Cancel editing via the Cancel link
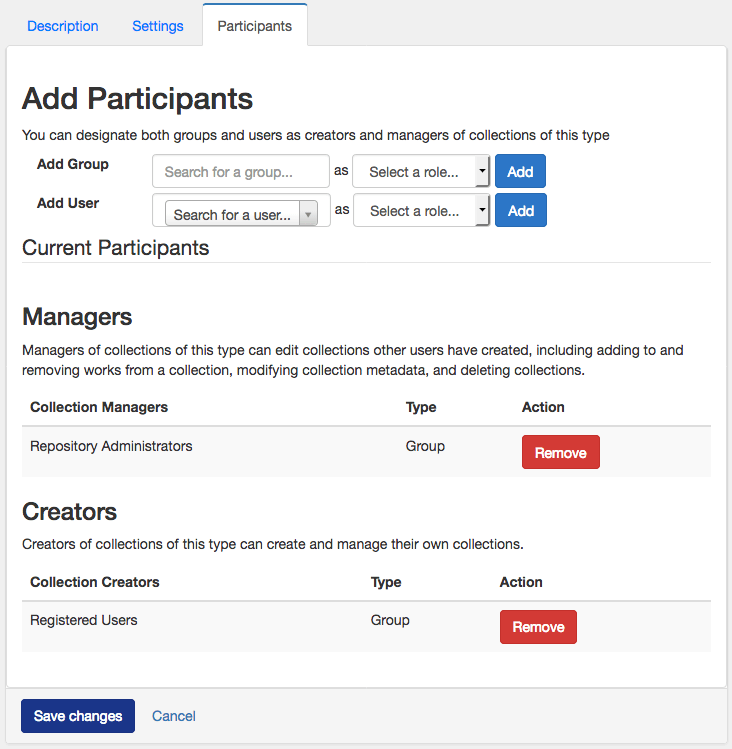Viewport: 732px width, 749px height. click(x=174, y=716)
